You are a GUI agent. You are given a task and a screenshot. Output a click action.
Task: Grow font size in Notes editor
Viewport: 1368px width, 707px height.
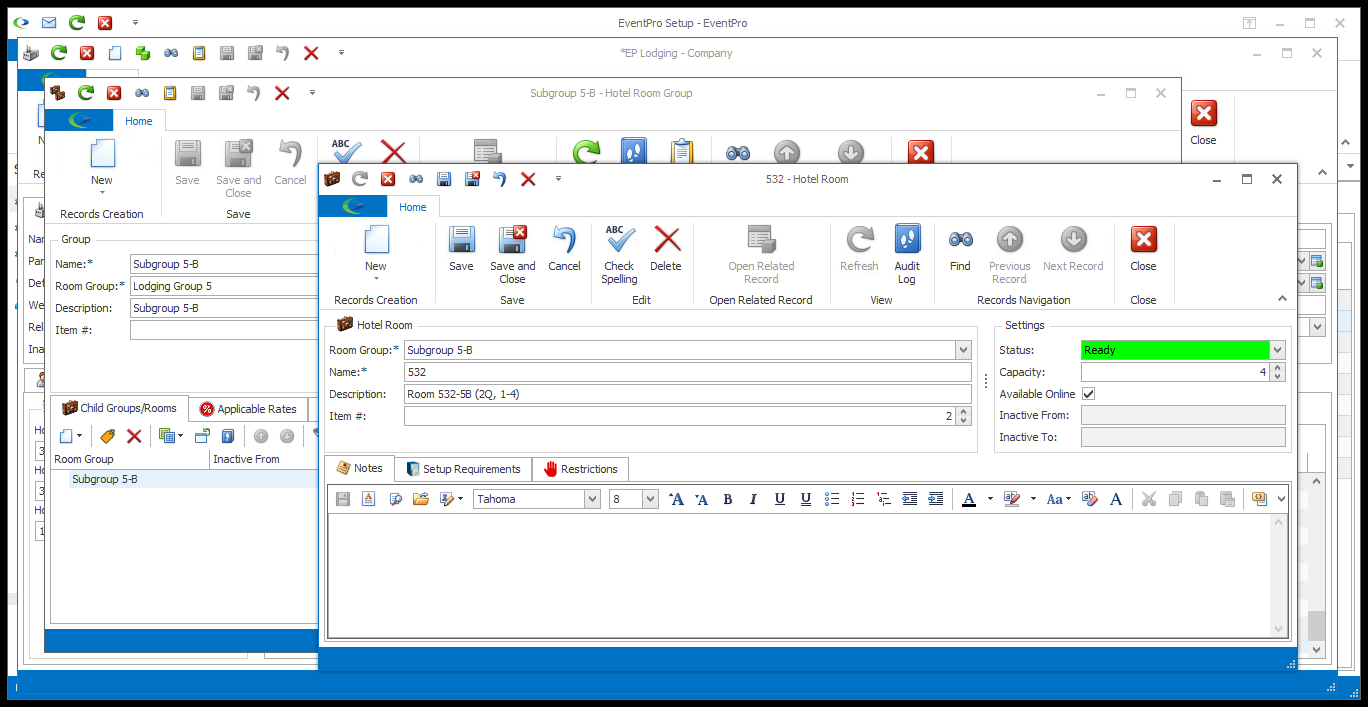click(x=676, y=499)
